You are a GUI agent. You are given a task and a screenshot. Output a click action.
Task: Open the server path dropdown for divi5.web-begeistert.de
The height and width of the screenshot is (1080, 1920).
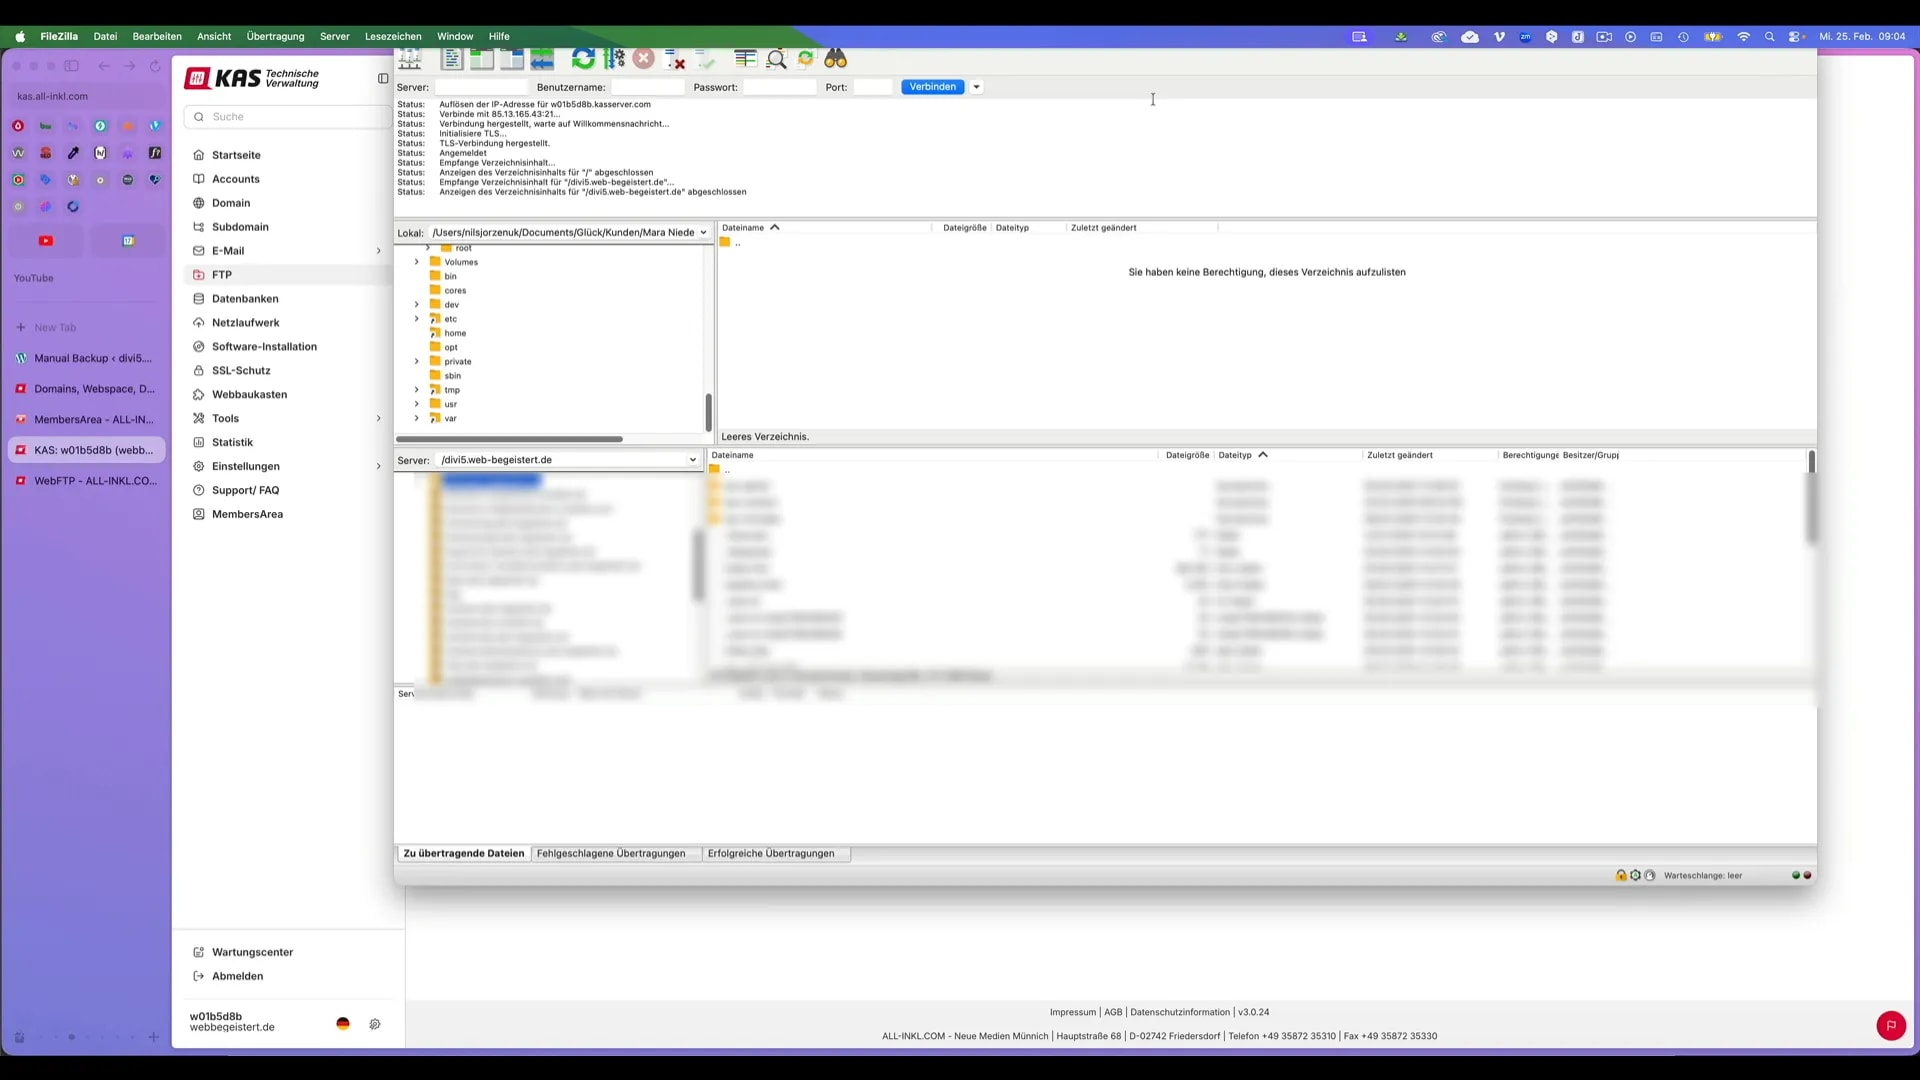[692, 460]
